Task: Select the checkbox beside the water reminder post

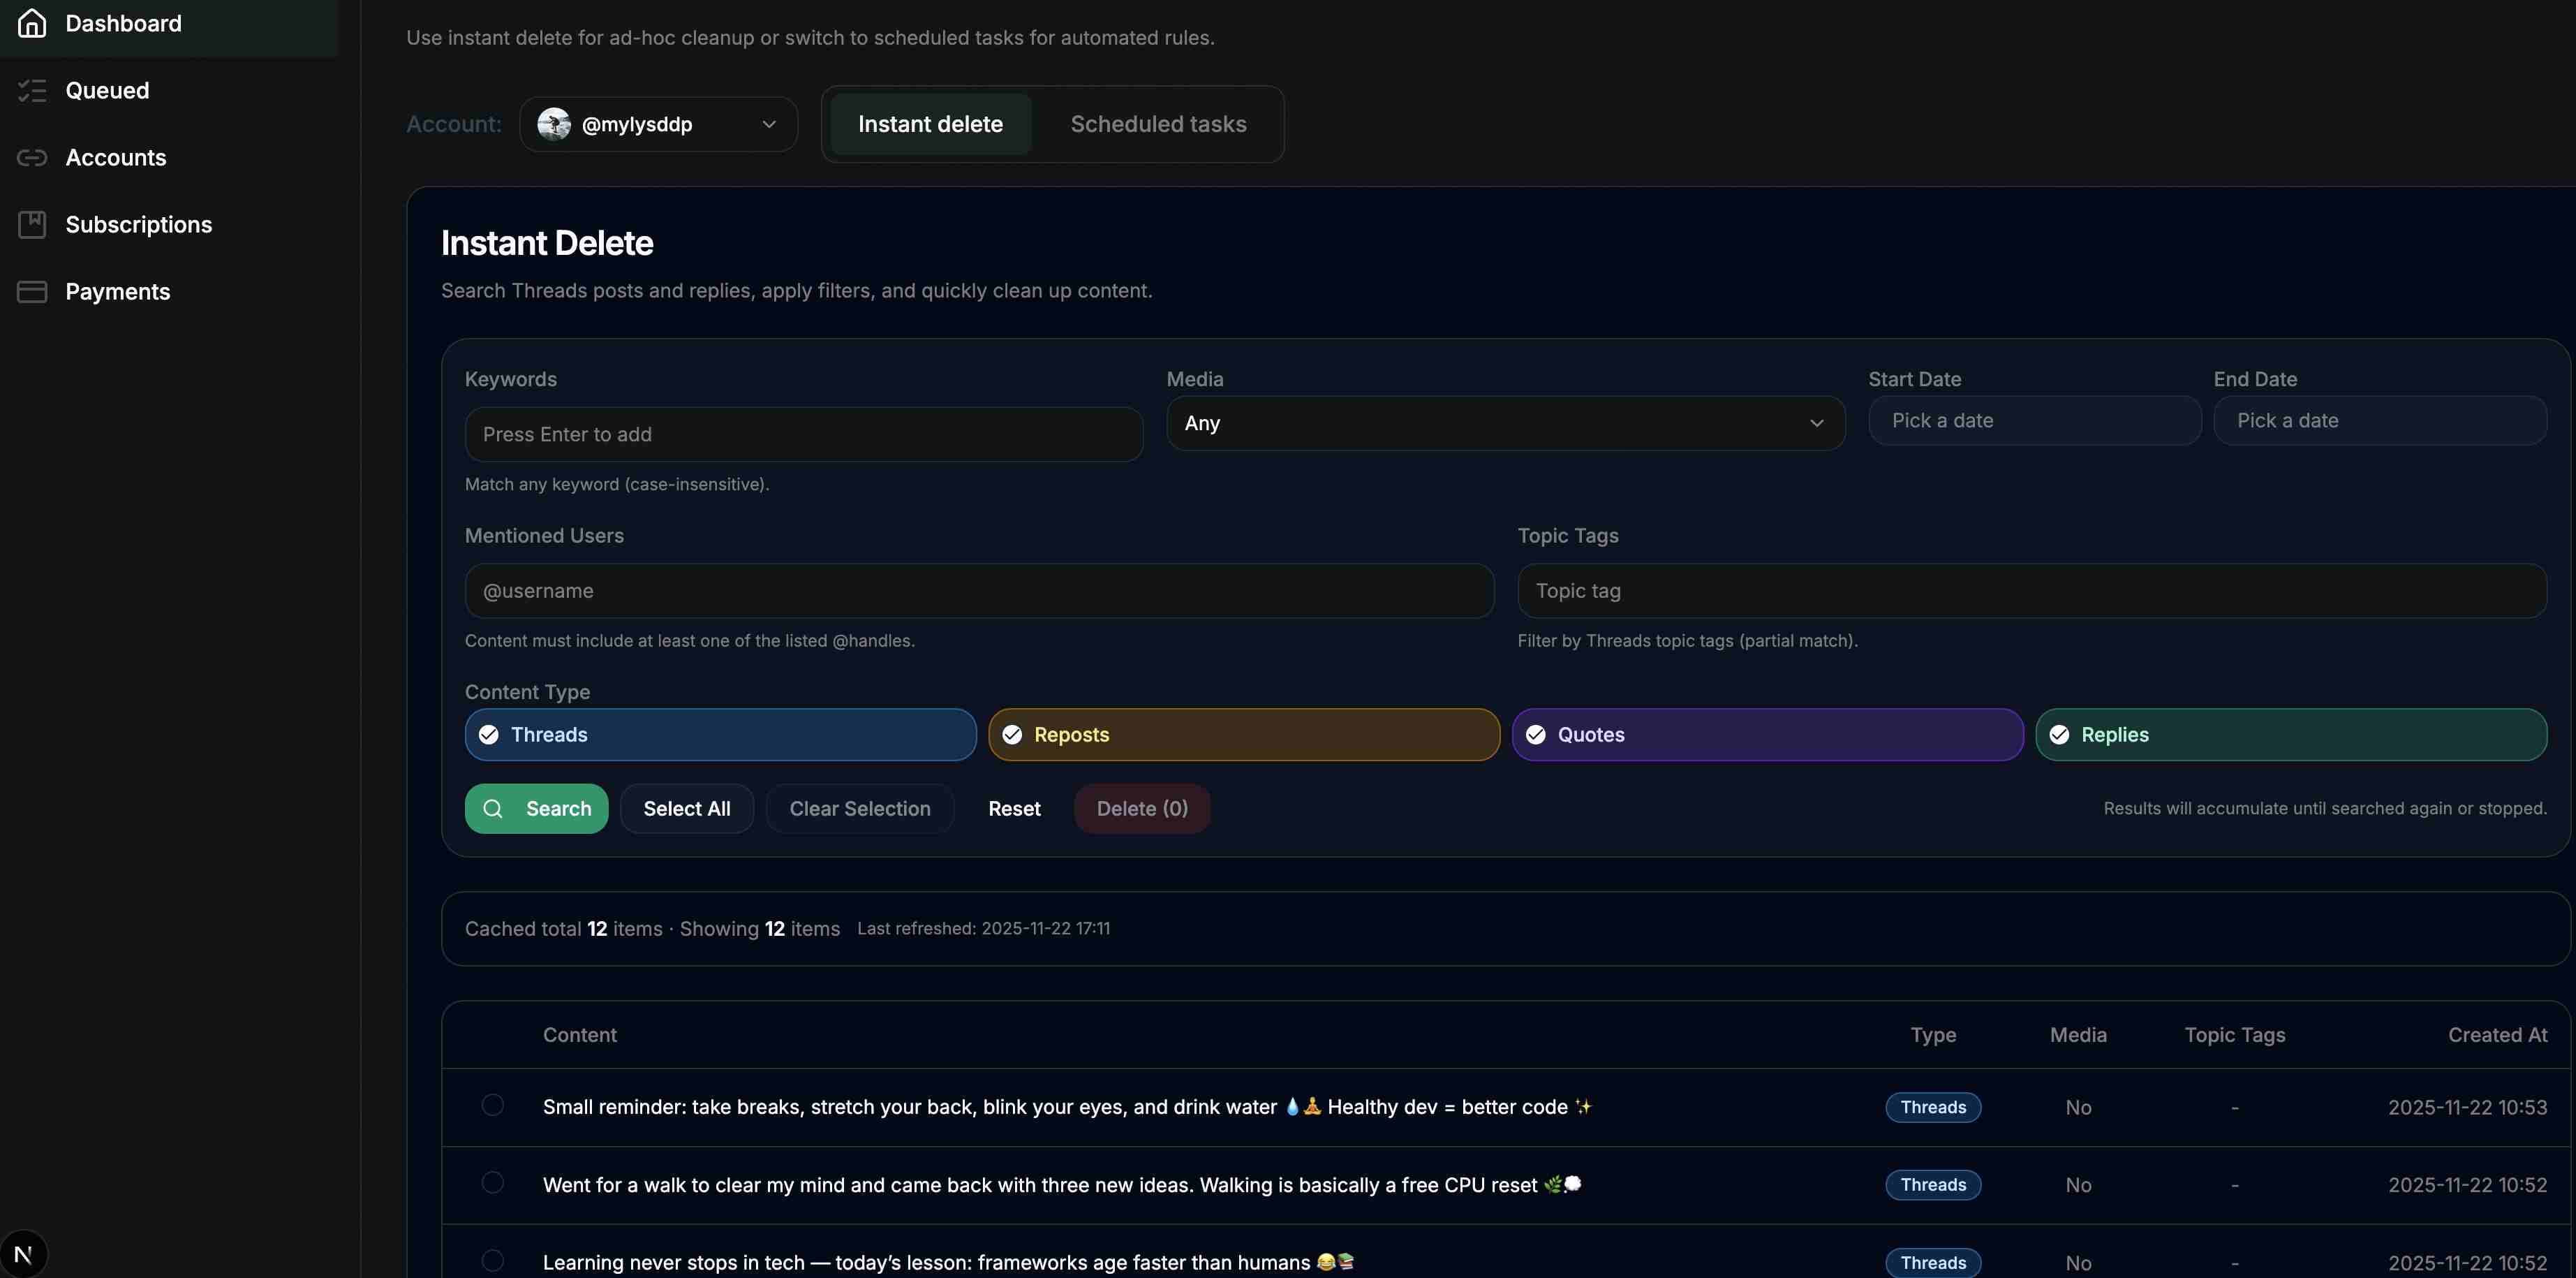Action: point(492,1105)
